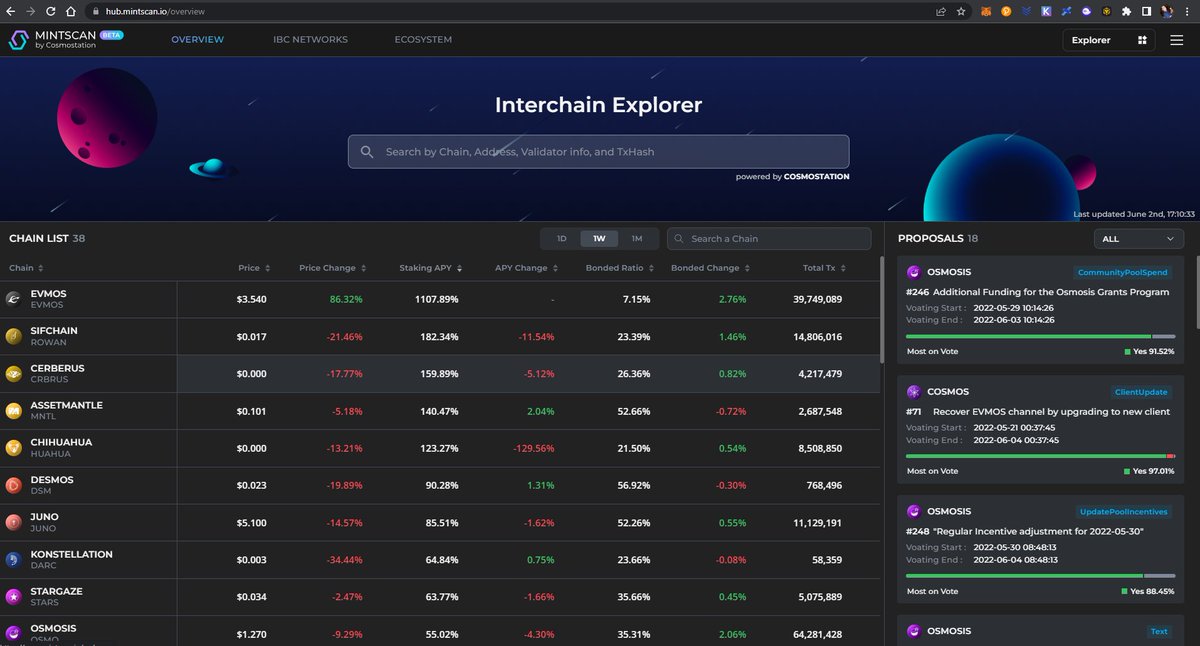Viewport: 1200px width, 646px height.
Task: Click the chain list vertical scrollbar
Action: (x=881, y=310)
